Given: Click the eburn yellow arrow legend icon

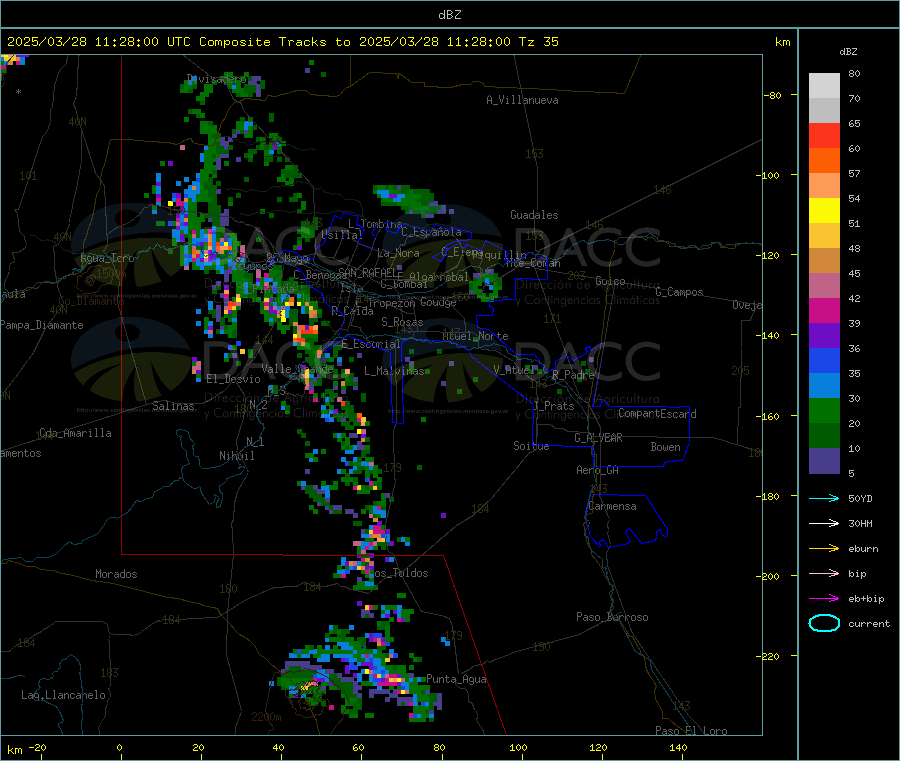Looking at the screenshot, I should [x=824, y=549].
